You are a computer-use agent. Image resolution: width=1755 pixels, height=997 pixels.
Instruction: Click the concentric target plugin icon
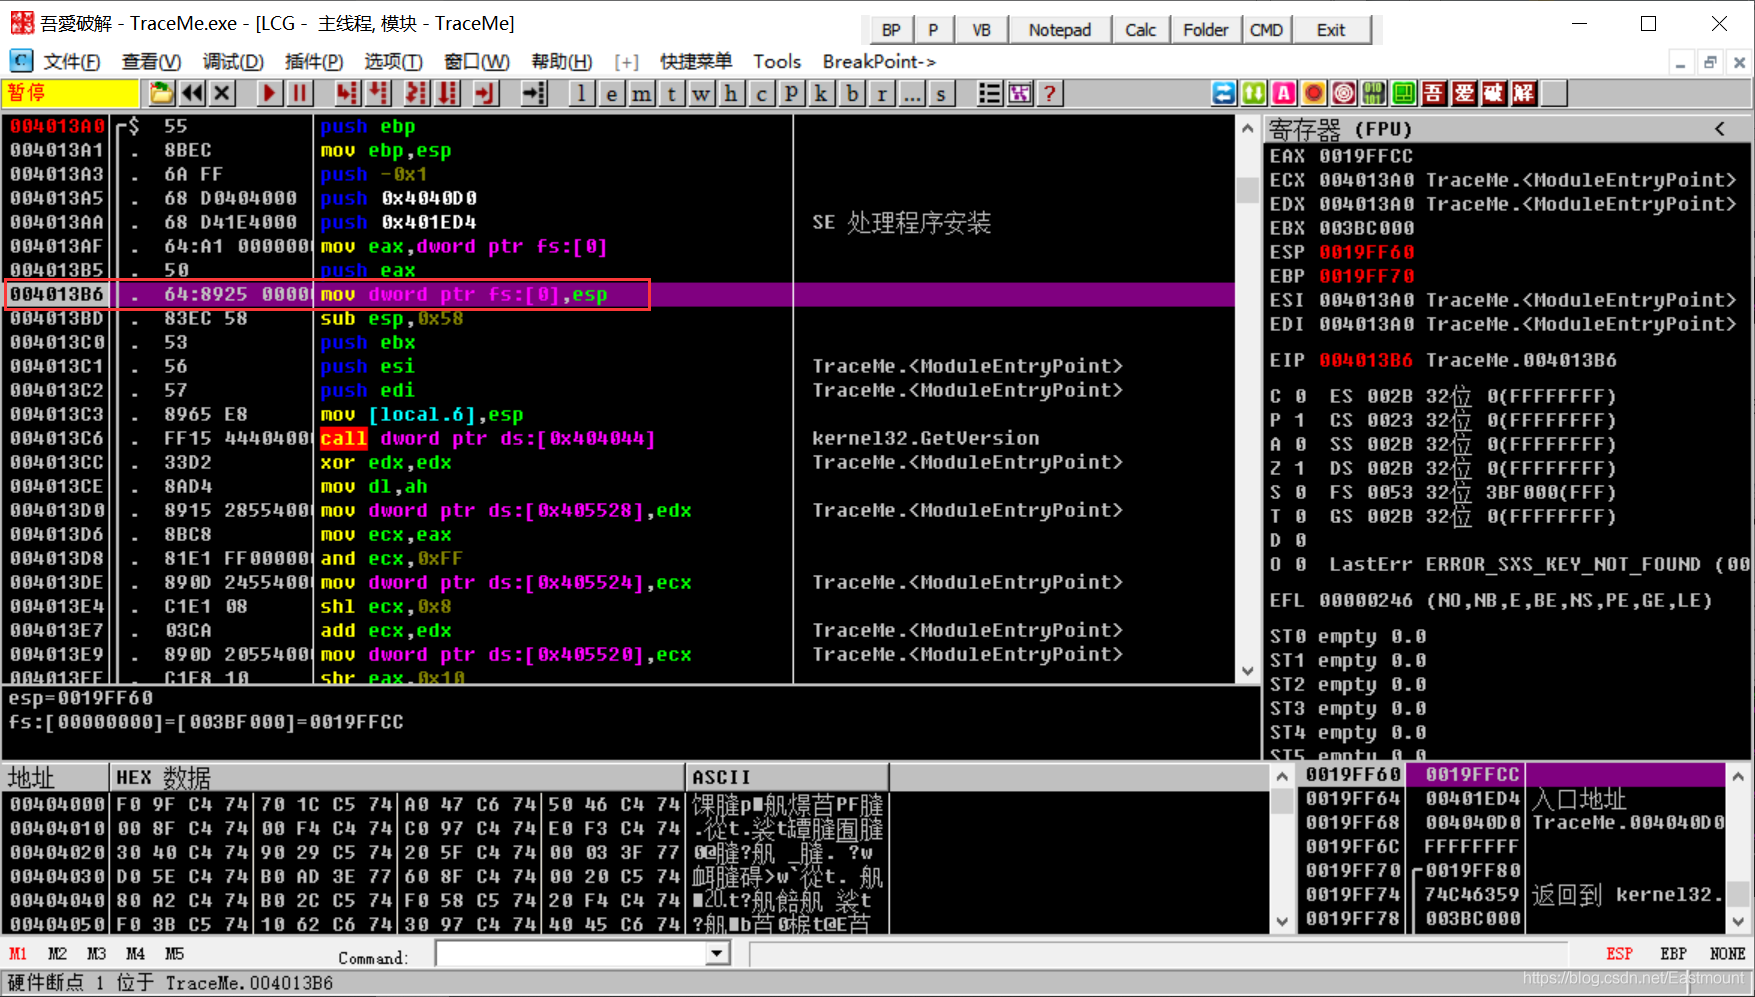coord(1344,94)
